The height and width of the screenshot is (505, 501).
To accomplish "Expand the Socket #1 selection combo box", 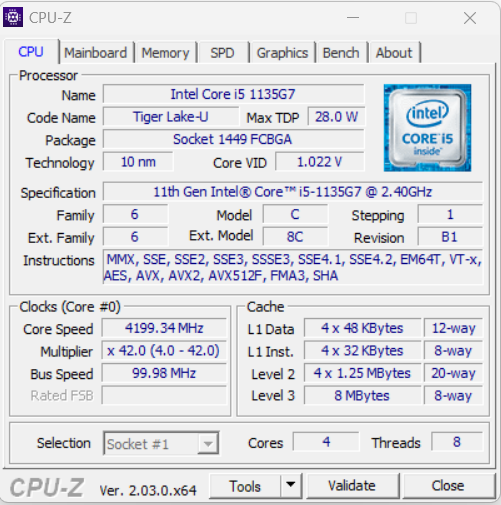I will point(161,443).
